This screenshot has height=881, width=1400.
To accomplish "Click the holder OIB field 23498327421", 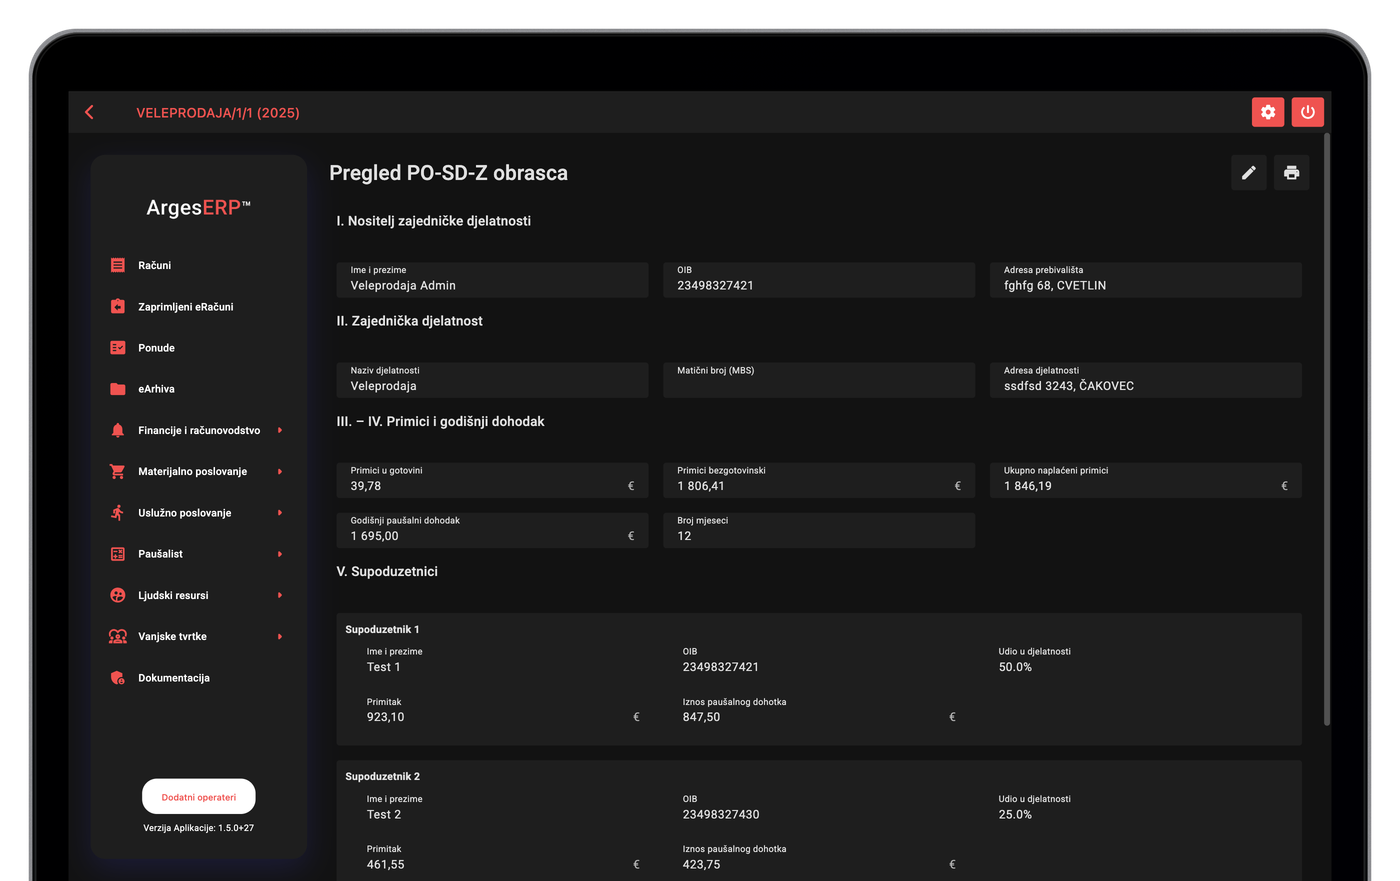I will (819, 280).
